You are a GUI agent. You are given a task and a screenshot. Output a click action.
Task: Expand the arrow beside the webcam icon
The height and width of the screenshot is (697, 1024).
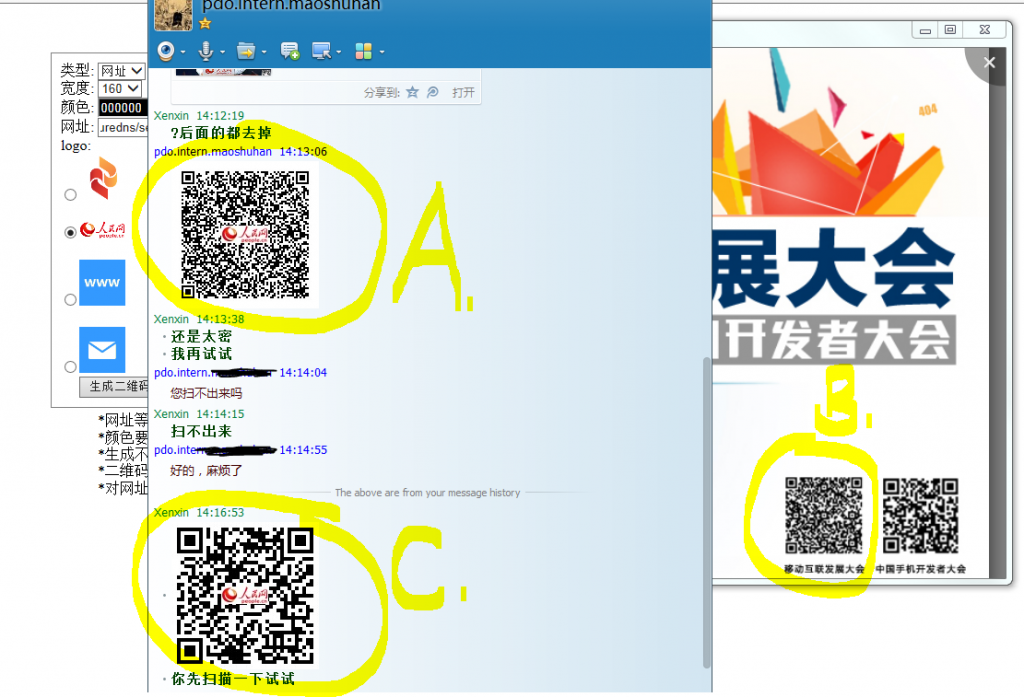click(x=182, y=52)
